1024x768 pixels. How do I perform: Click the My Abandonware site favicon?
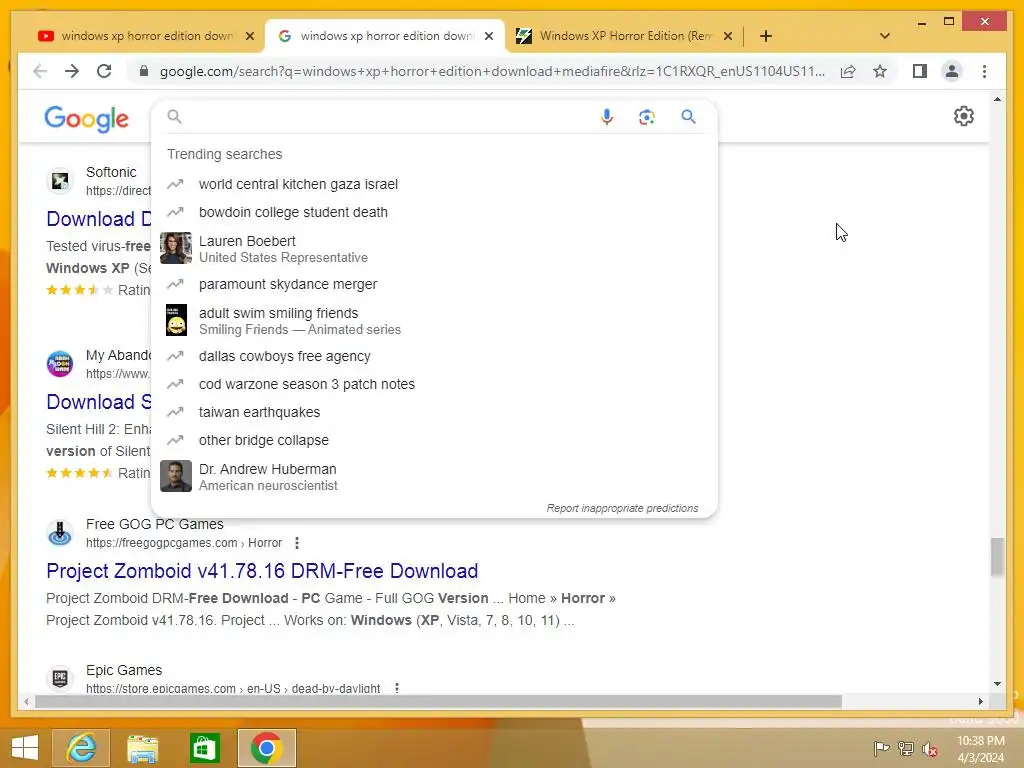pos(59,364)
